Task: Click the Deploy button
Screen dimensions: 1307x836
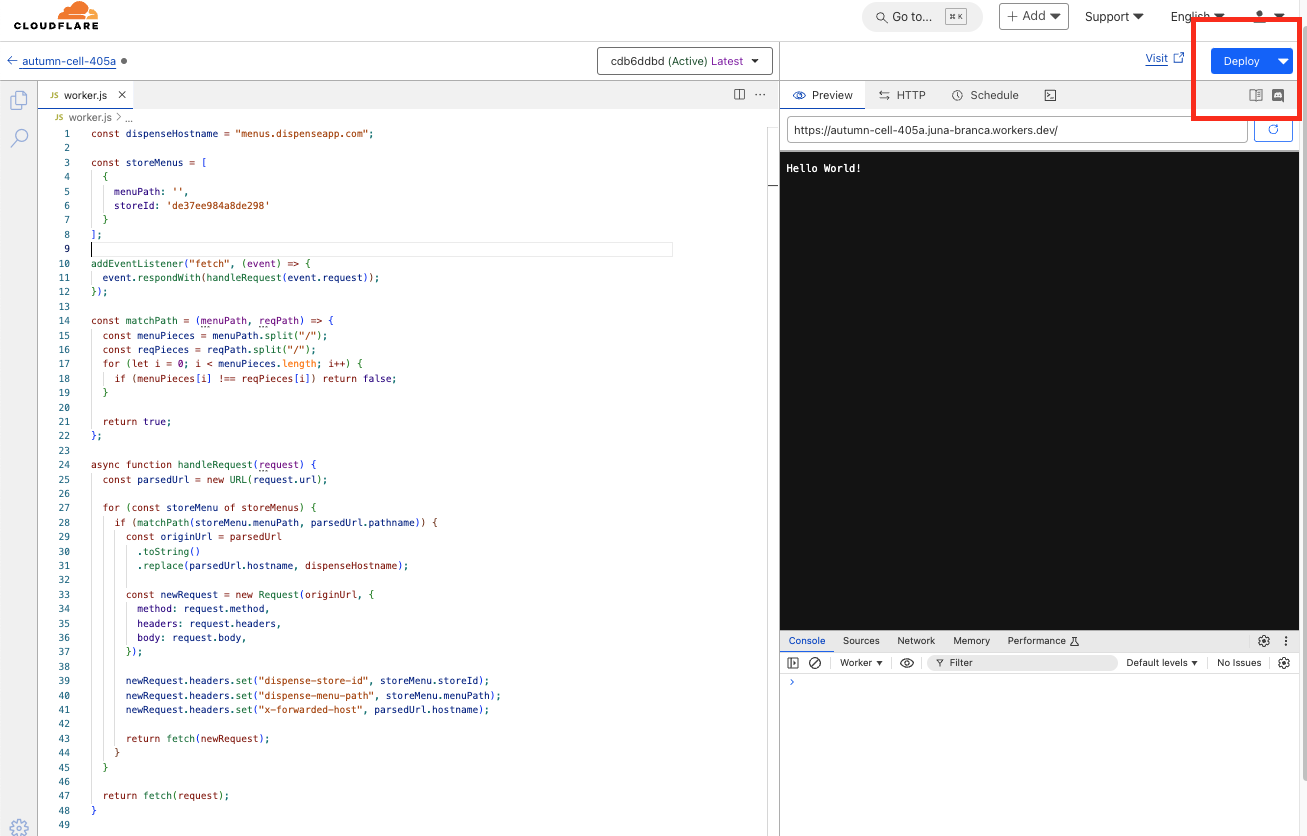Action: pos(1241,61)
